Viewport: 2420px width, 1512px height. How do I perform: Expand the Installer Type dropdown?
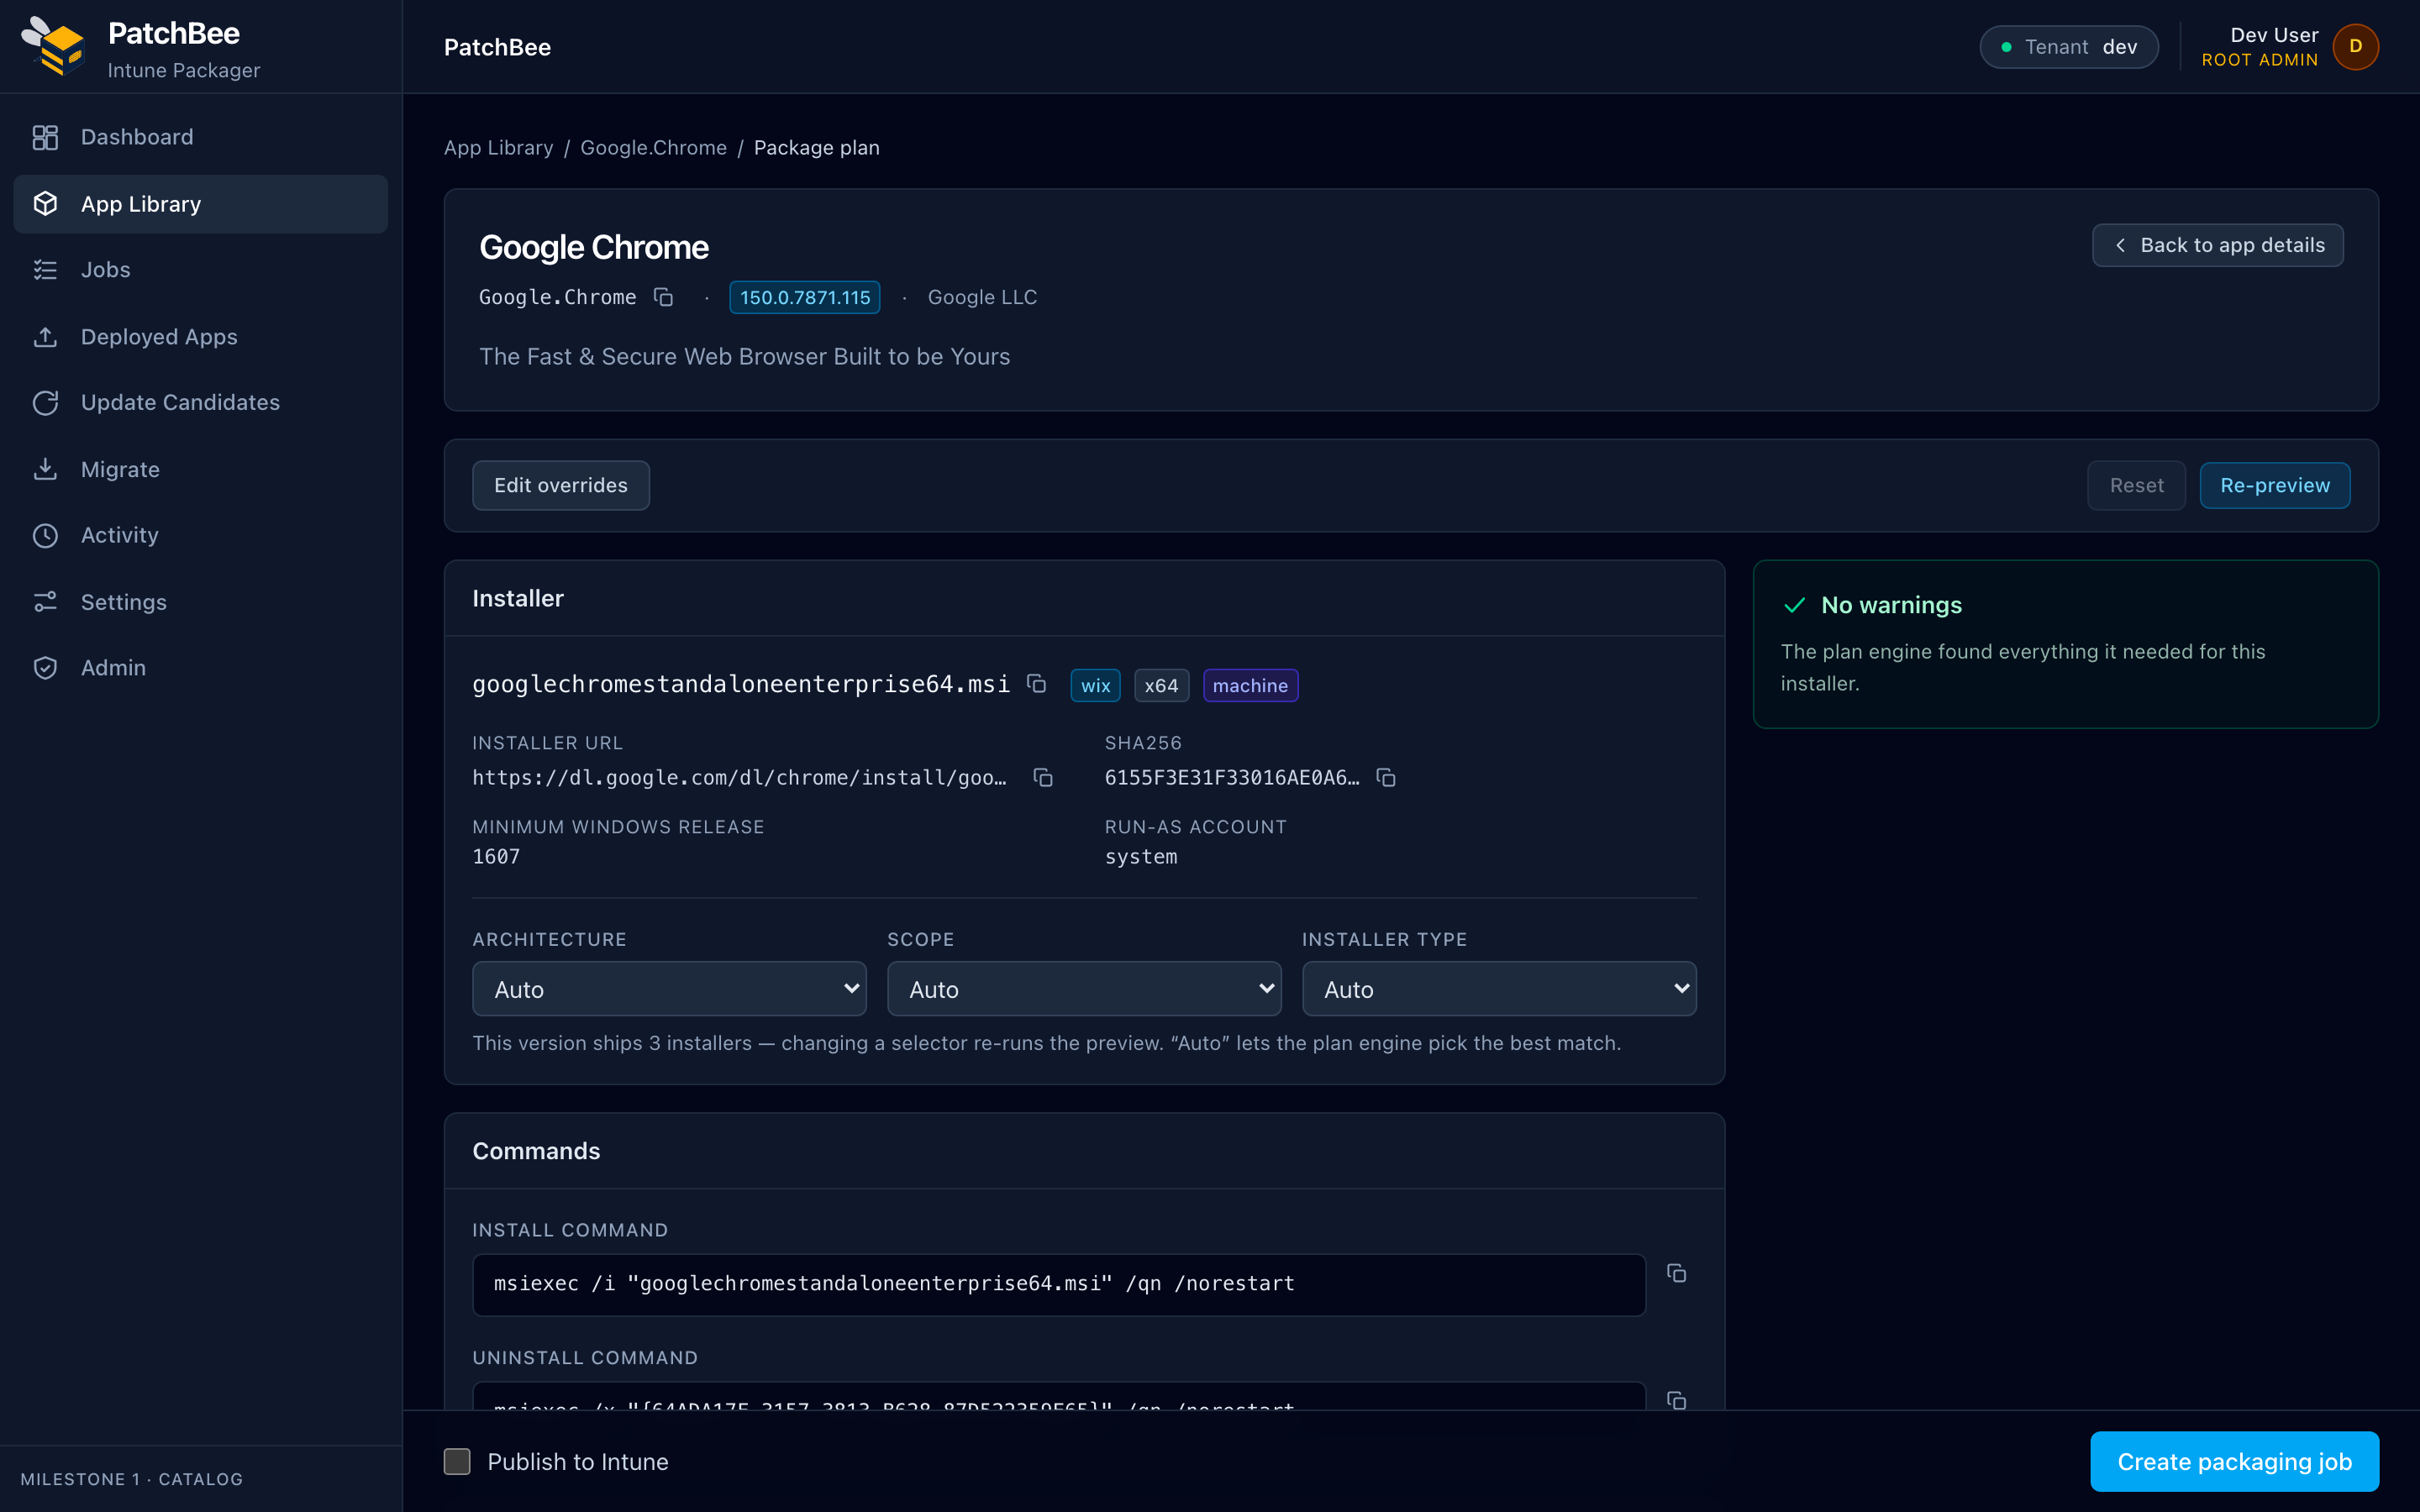pyautogui.click(x=1498, y=989)
